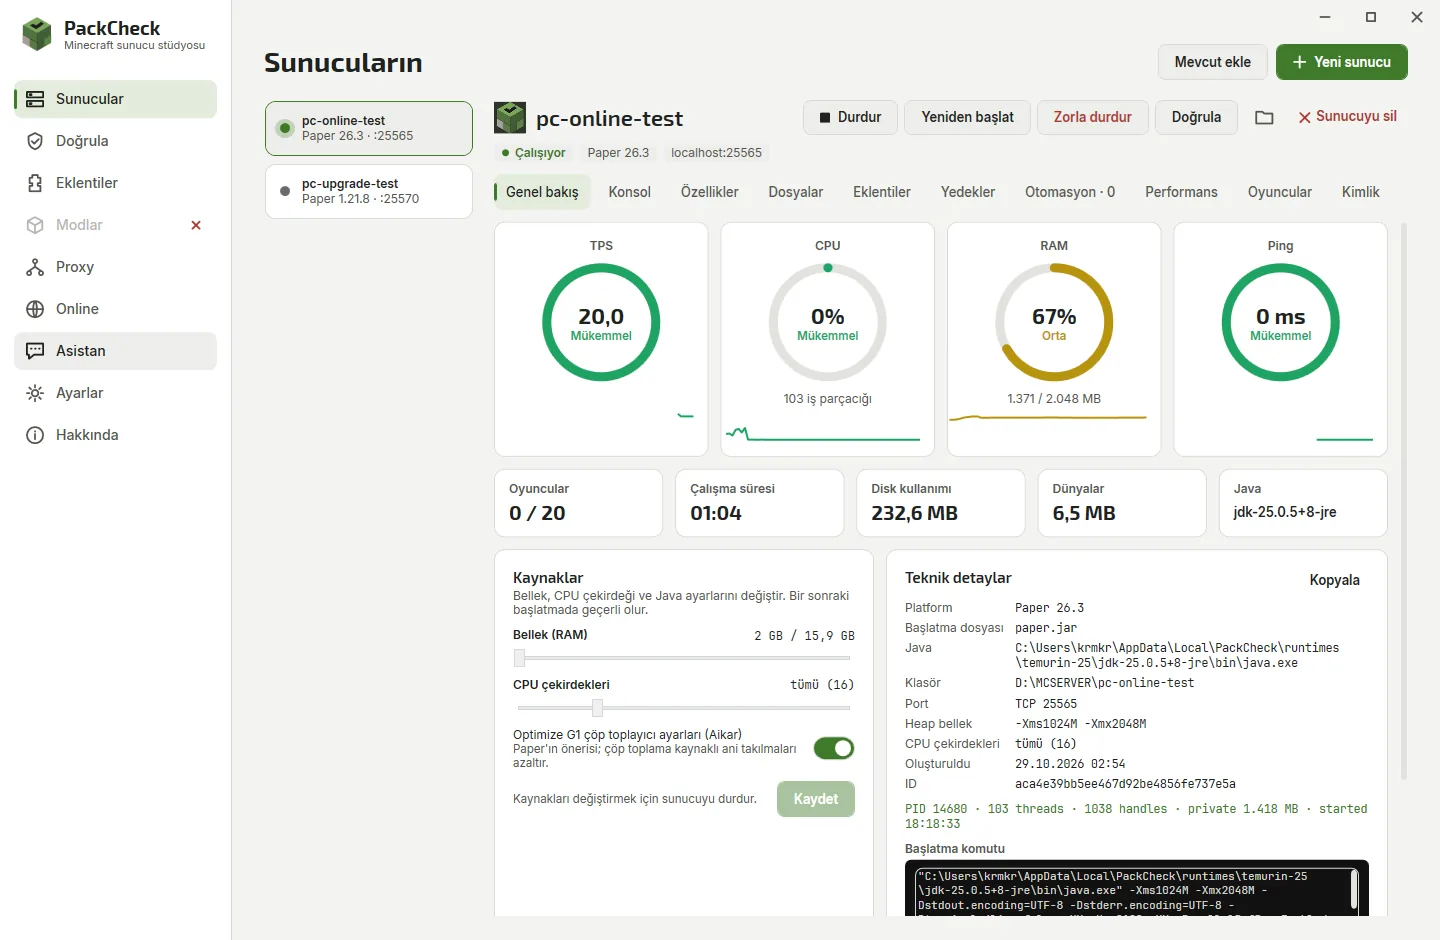This screenshot has height=940, width=1440.
Task: Click the Disk kullanımı 232,6 MB card
Action: tap(940, 503)
